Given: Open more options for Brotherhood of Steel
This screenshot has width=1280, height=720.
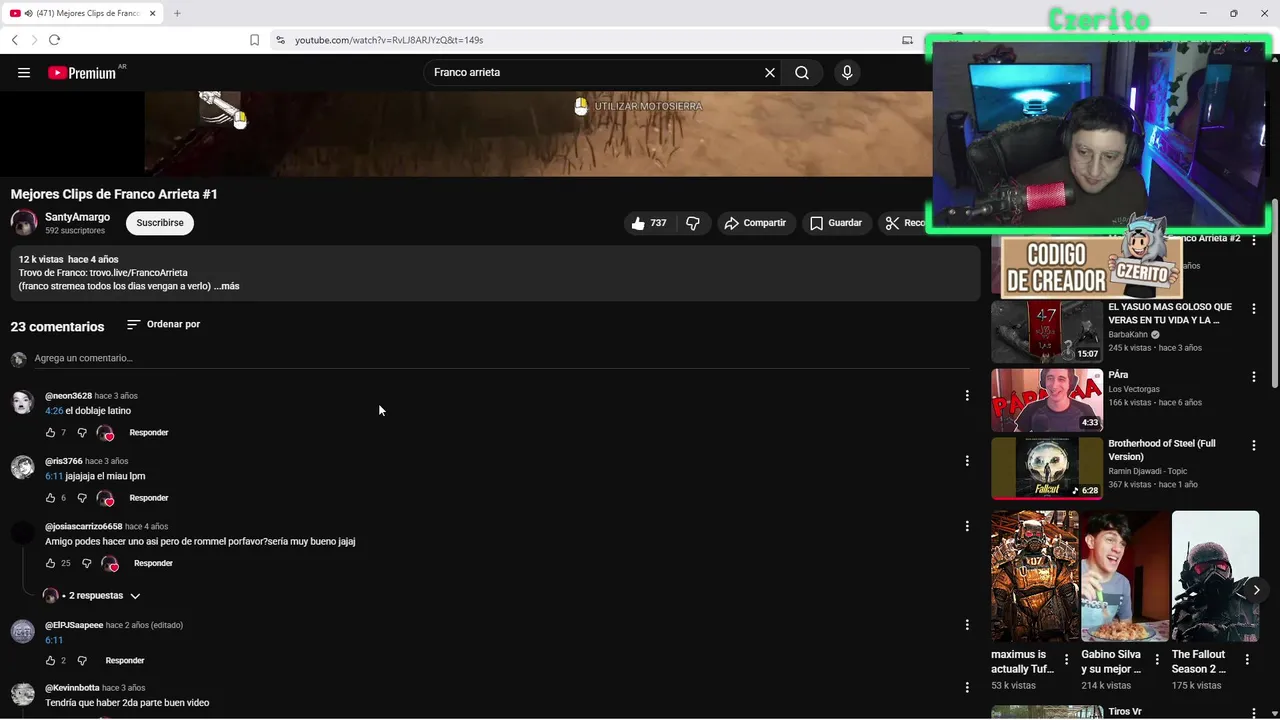Looking at the screenshot, I should [x=1254, y=446].
